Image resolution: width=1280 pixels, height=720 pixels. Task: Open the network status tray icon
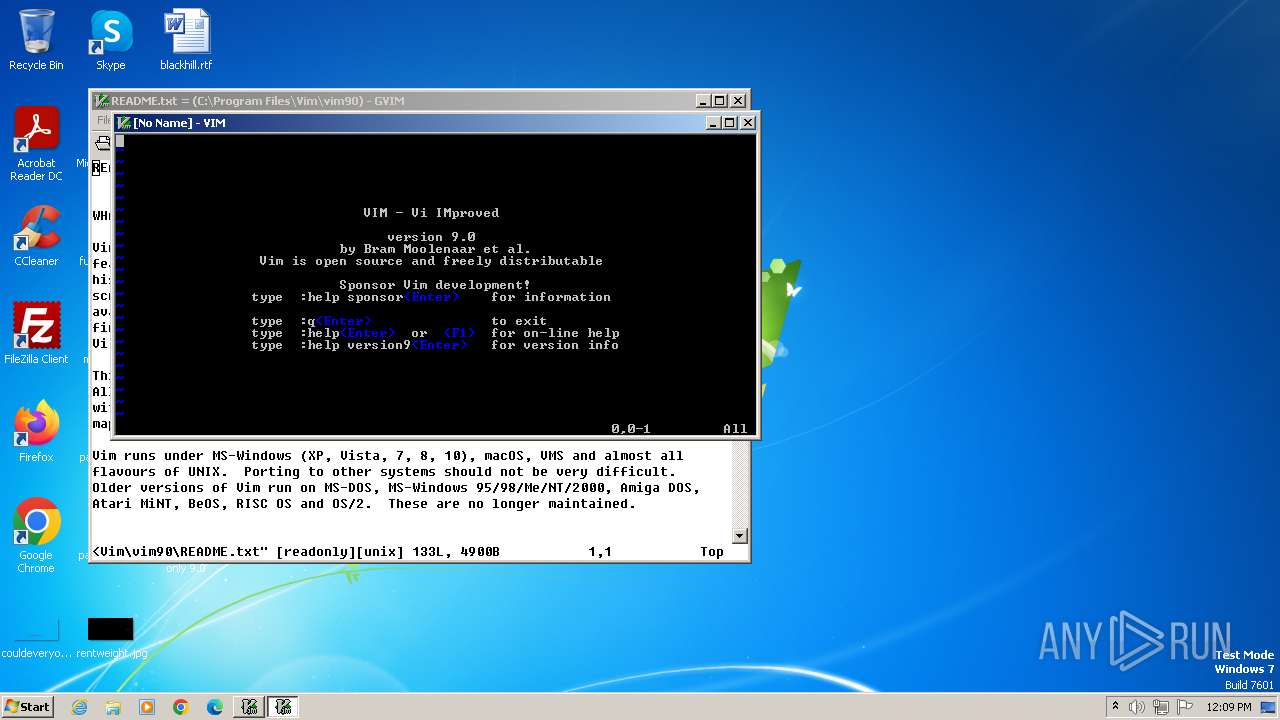1161,707
